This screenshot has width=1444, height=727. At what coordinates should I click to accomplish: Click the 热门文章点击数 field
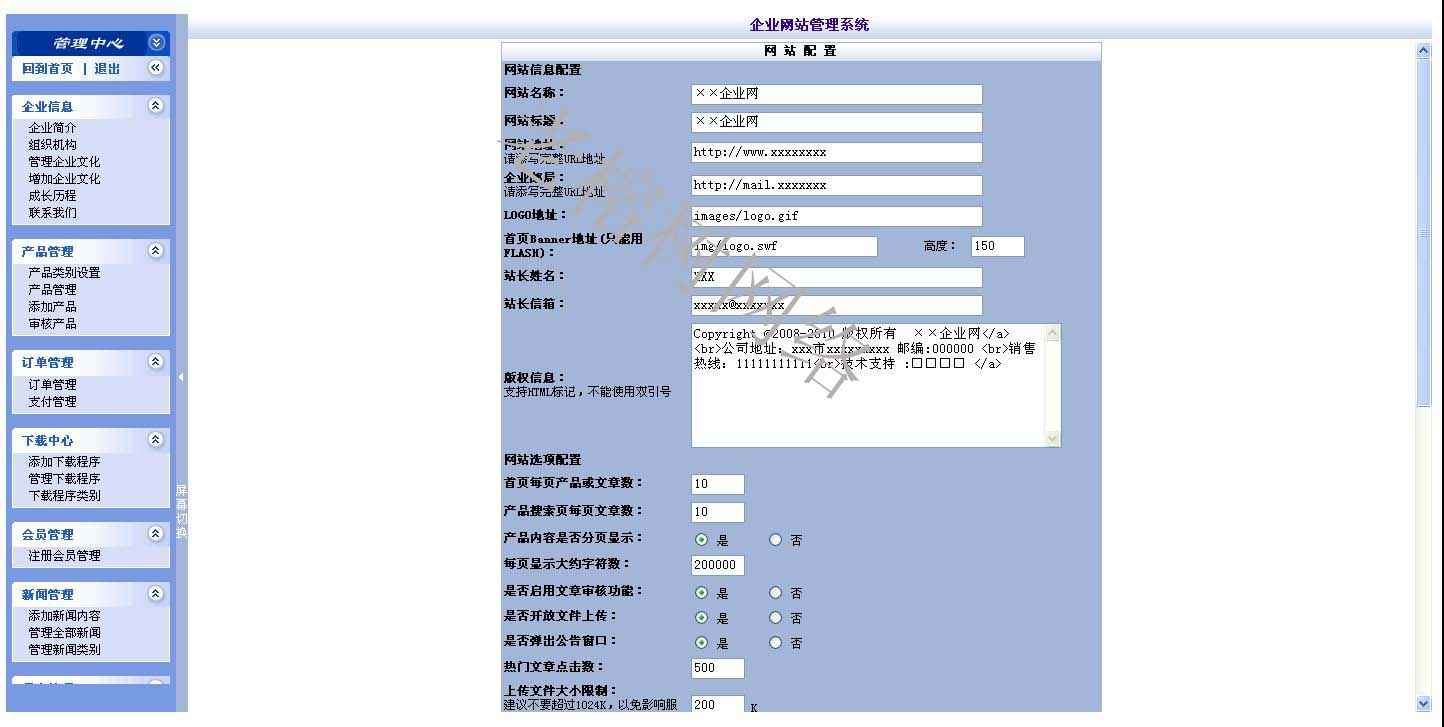(x=718, y=668)
